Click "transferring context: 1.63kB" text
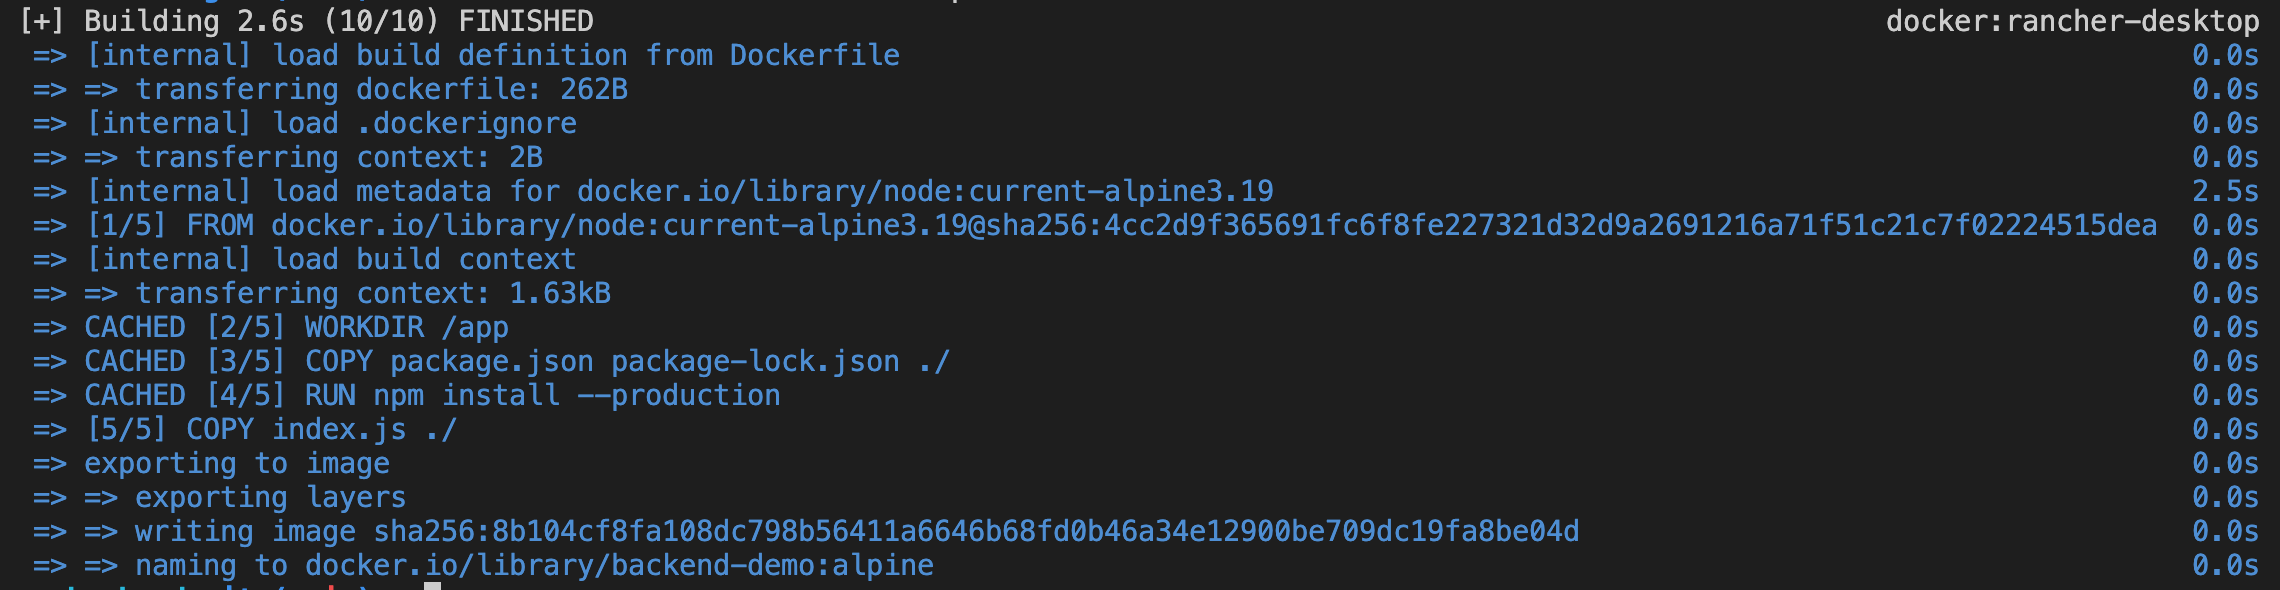This screenshot has width=2280, height=590. (373, 293)
